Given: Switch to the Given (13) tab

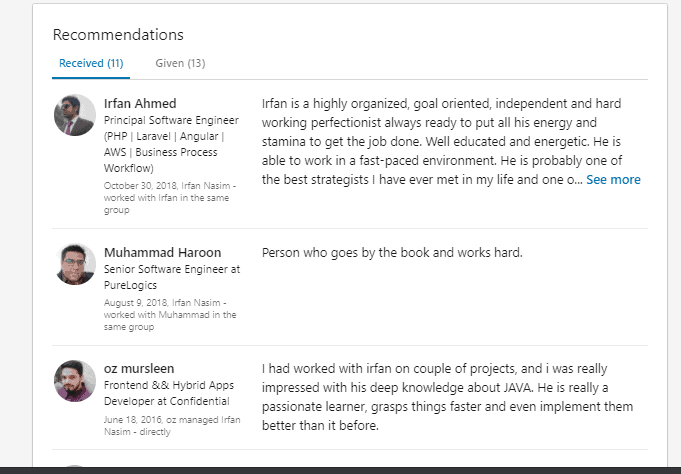Looking at the screenshot, I should tap(180, 63).
